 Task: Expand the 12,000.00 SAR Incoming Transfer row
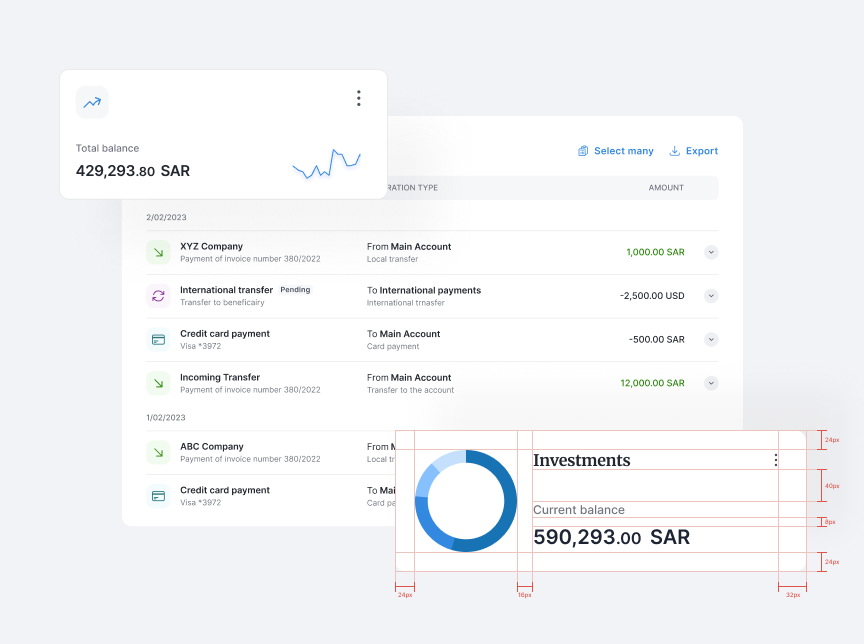(x=711, y=383)
